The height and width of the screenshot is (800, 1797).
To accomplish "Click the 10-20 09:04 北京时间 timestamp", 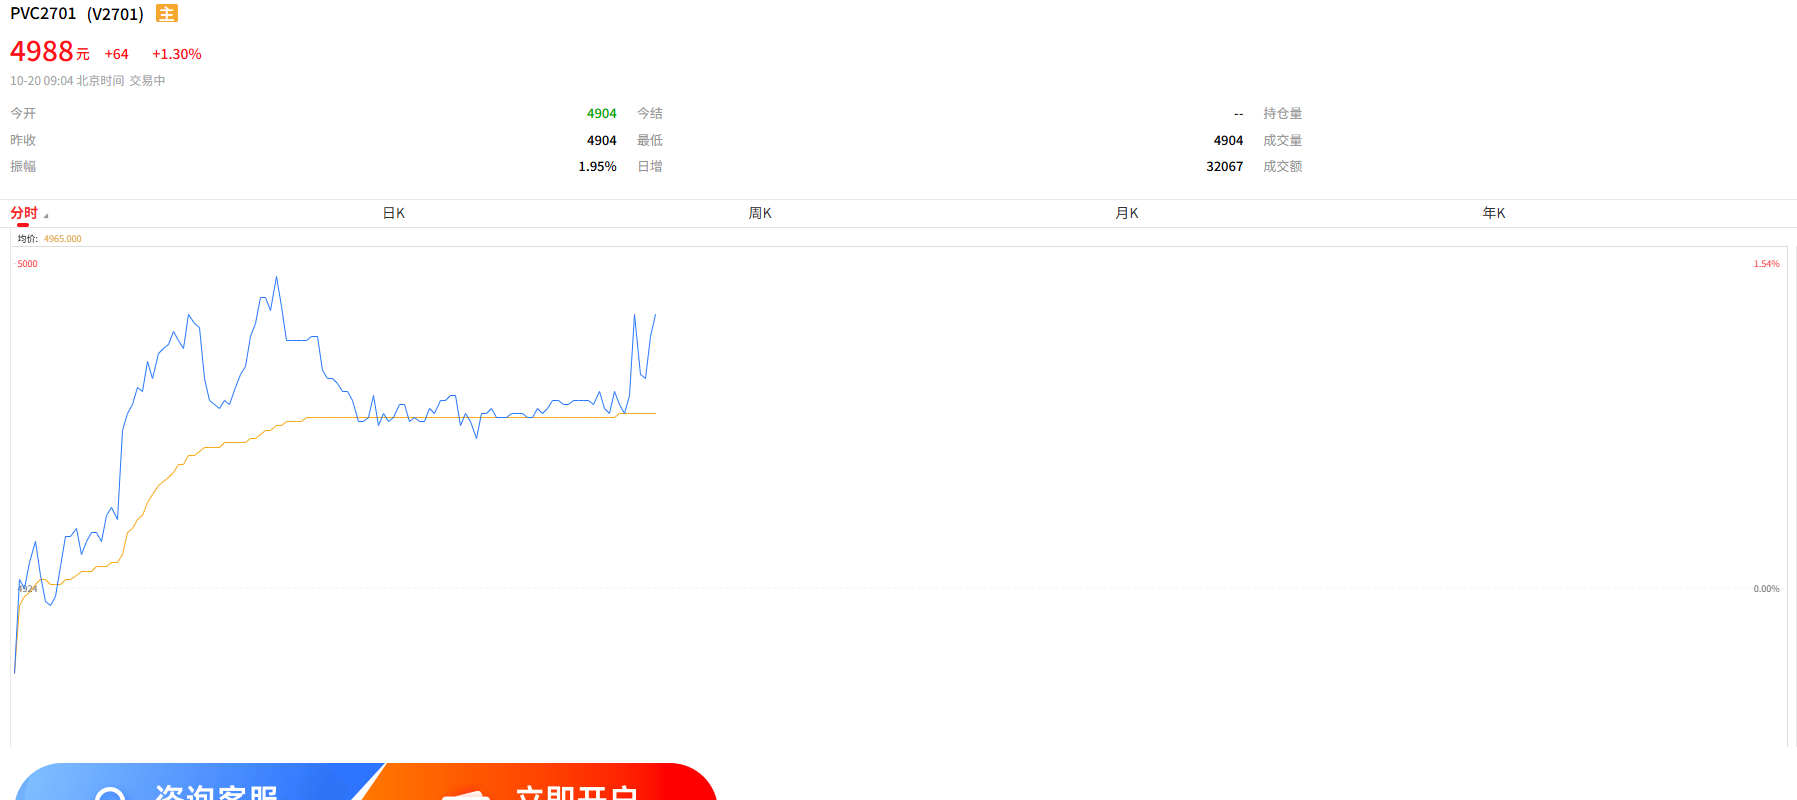I will (67, 81).
